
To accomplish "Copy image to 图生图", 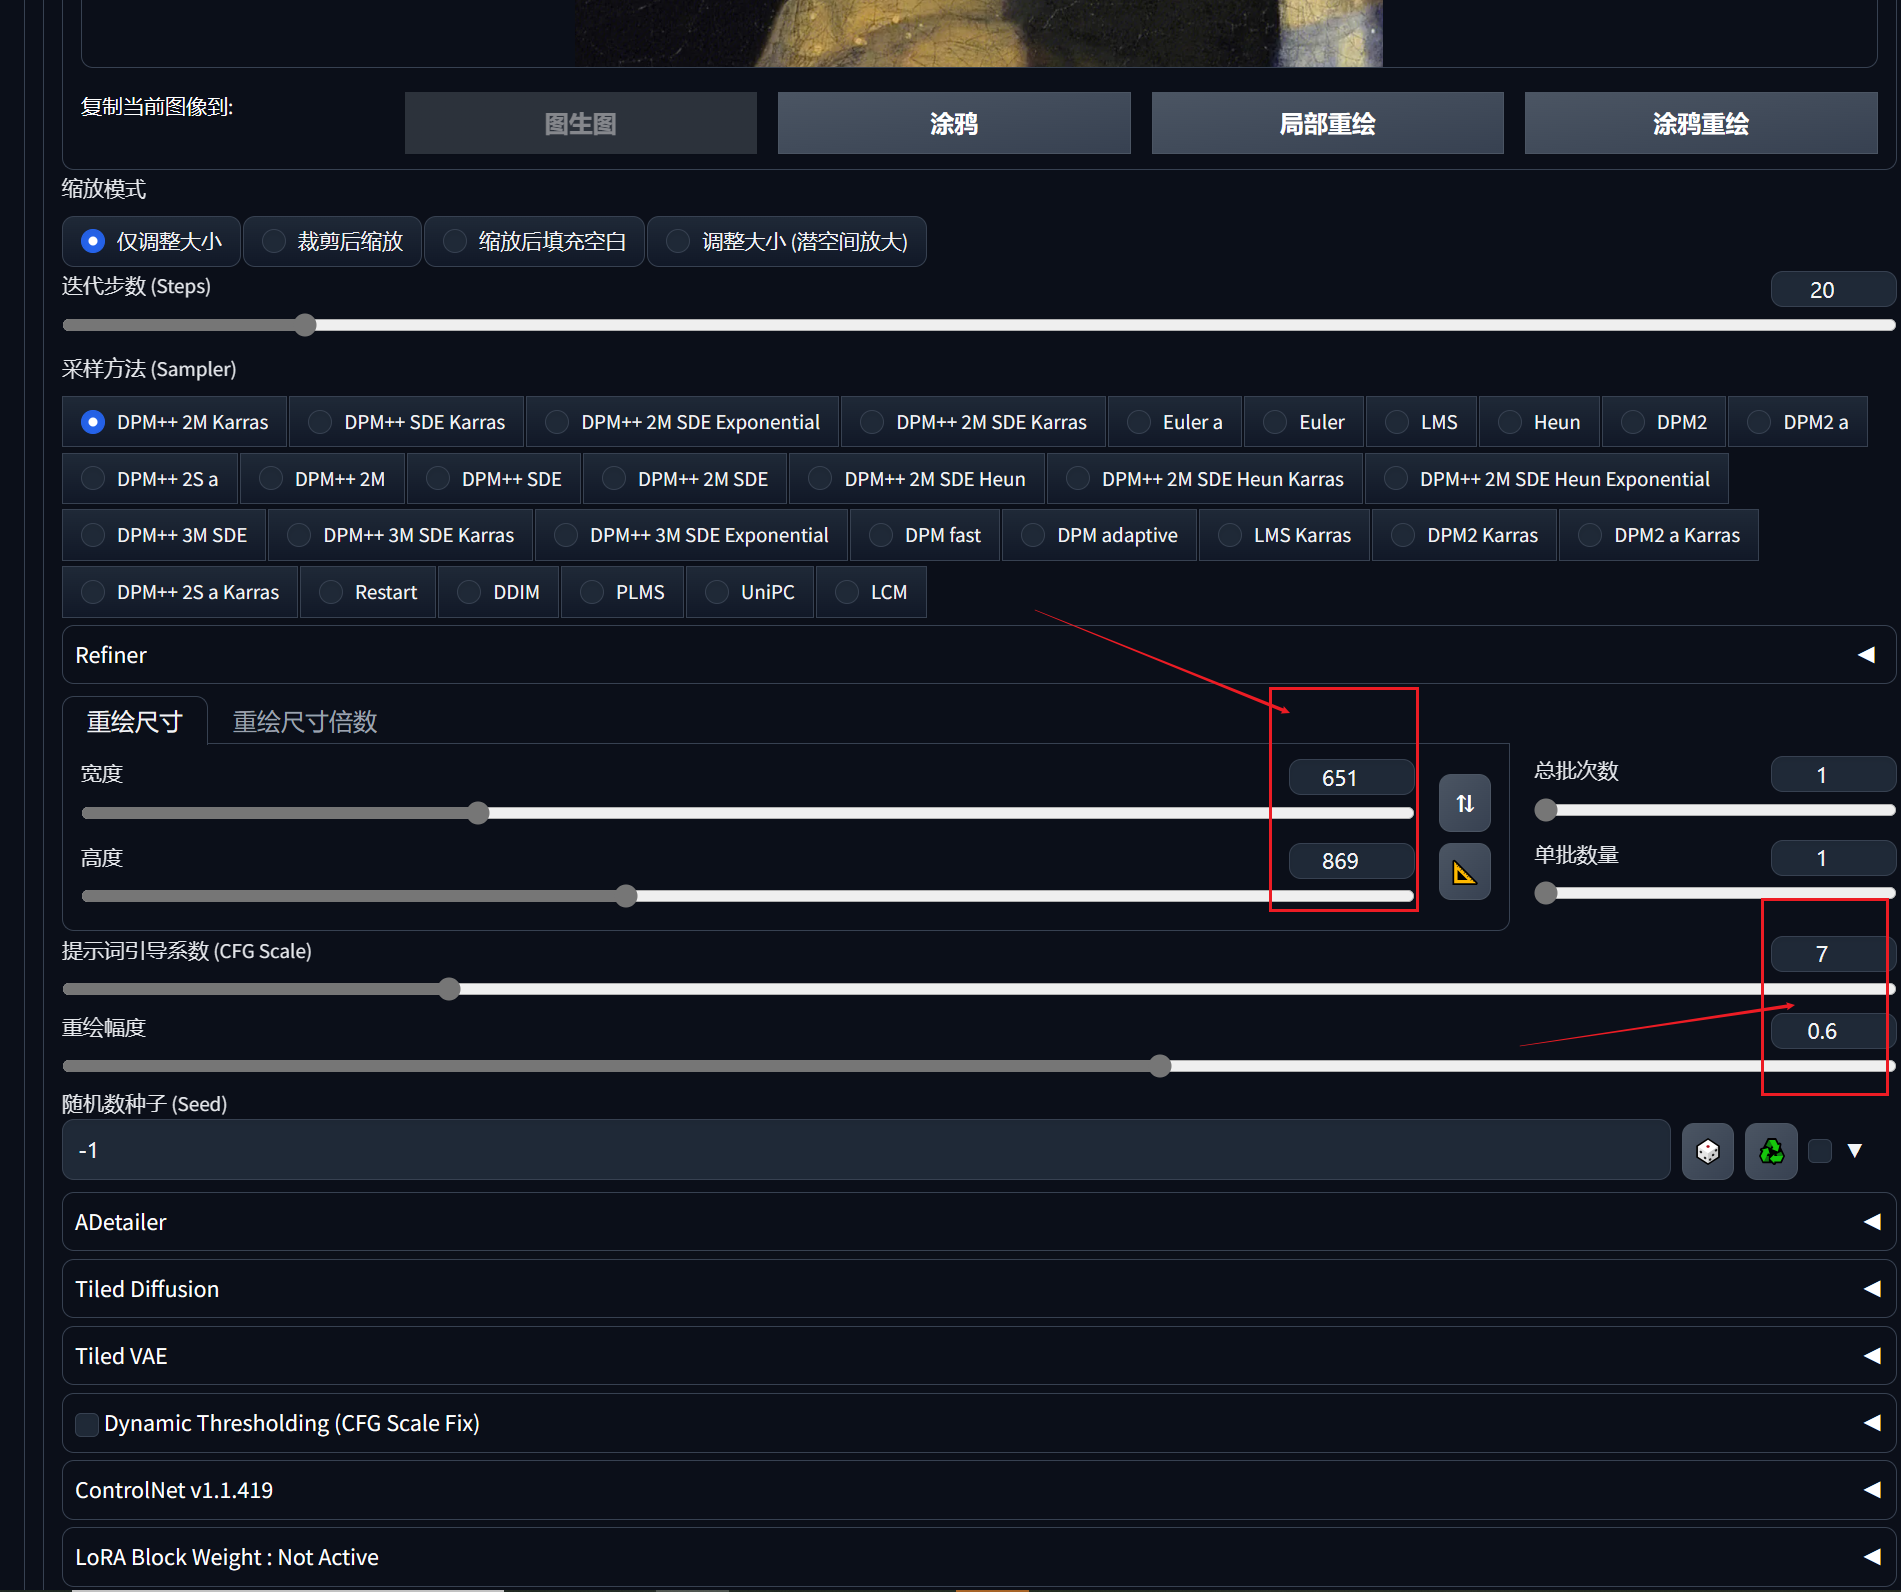I will [x=581, y=123].
